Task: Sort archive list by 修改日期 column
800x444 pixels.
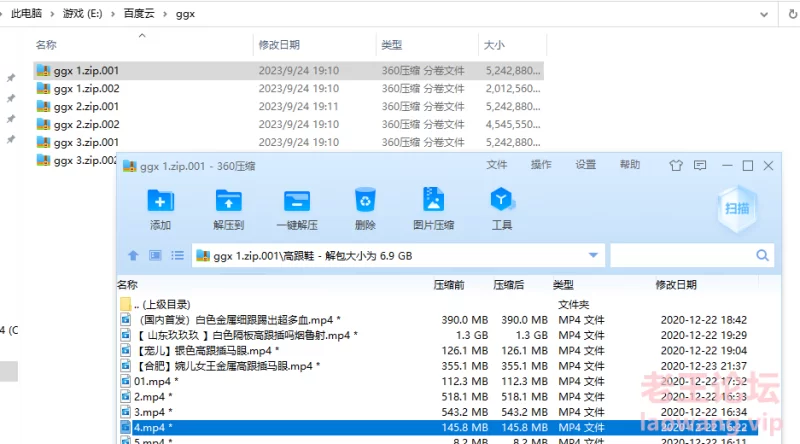Action: coord(676,285)
